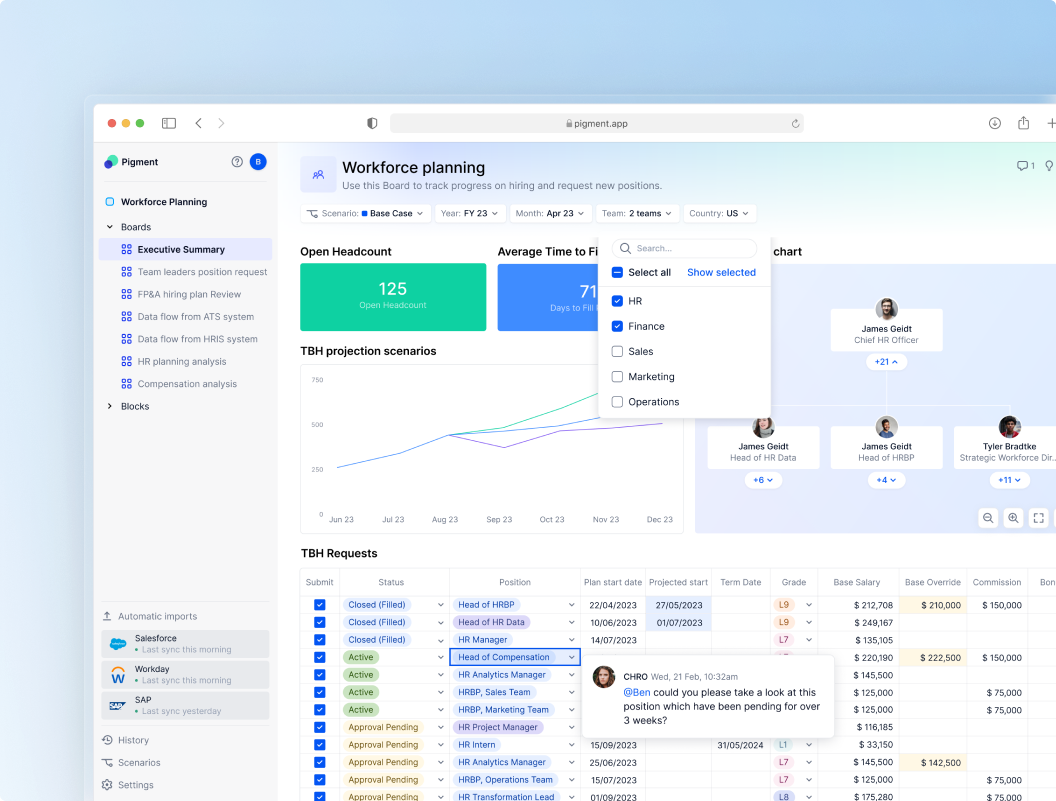Open the Country US dropdown
The width and height of the screenshot is (1056, 801).
tap(719, 214)
